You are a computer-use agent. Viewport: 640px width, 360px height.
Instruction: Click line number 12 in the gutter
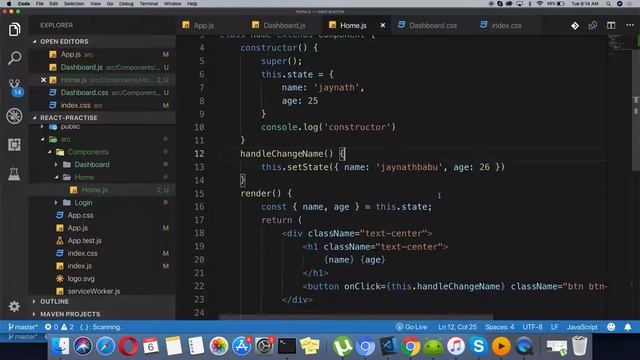(199, 154)
